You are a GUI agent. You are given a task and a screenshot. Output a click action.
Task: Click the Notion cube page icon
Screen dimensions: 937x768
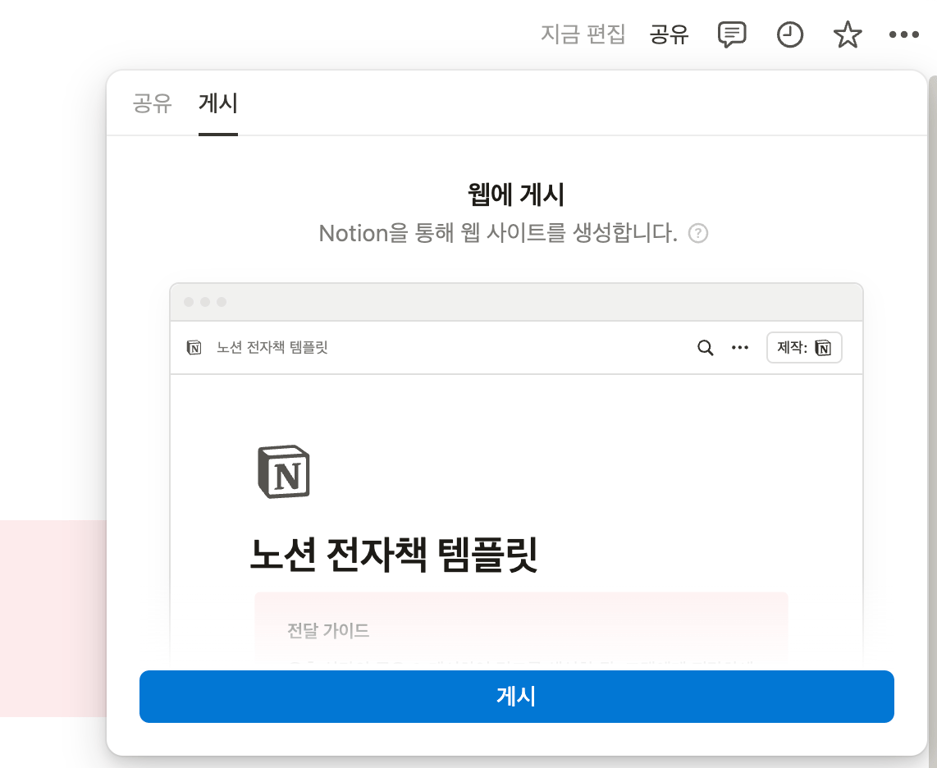click(x=285, y=469)
